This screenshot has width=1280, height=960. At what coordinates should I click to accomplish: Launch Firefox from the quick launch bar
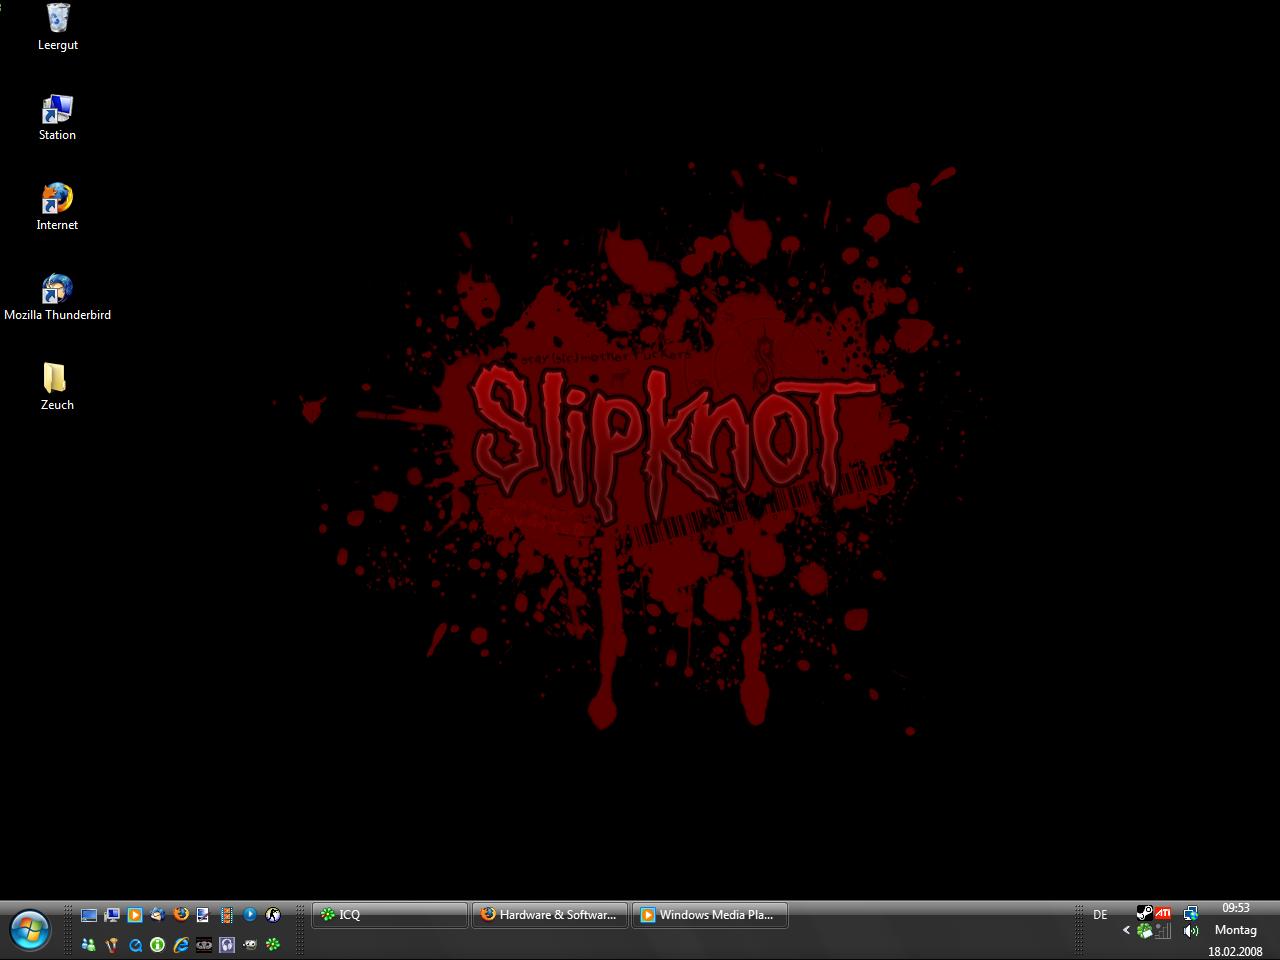click(x=180, y=914)
